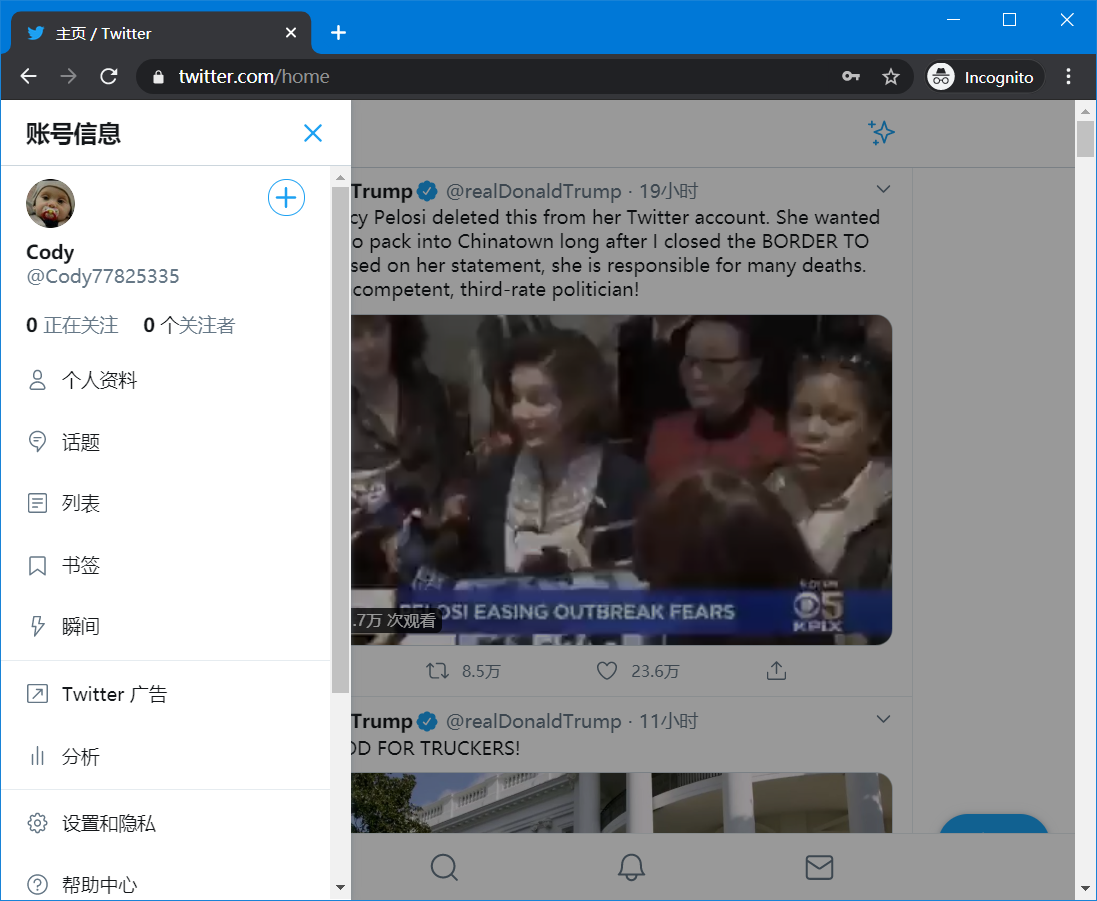The width and height of the screenshot is (1097, 901).
Task: Bookmark this page with the star icon
Action: coord(891,76)
